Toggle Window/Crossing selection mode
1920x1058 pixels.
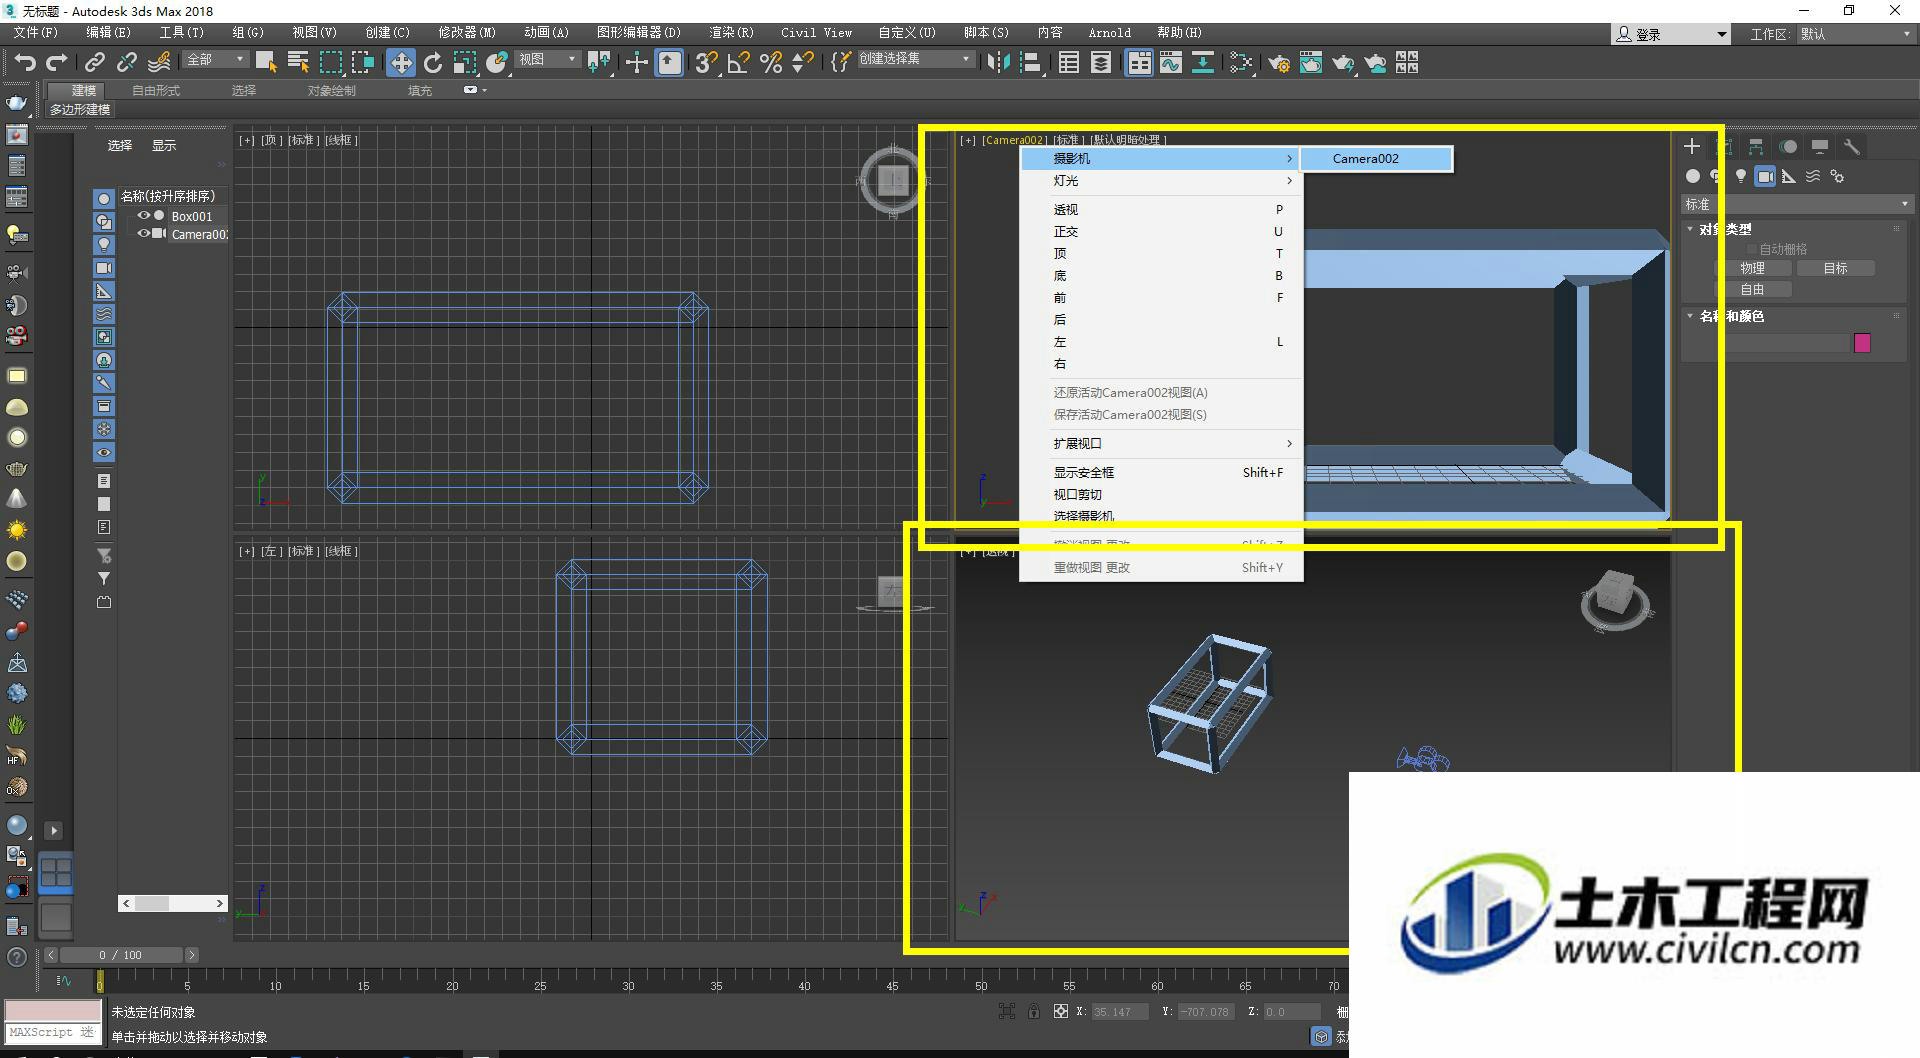(x=362, y=62)
